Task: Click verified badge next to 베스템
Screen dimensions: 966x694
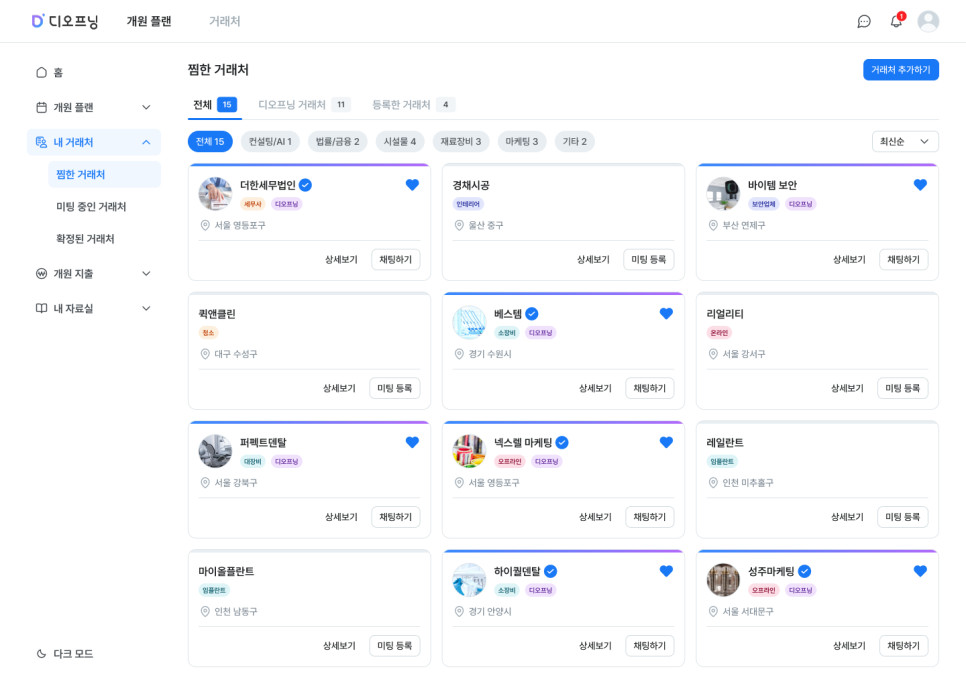Action: tap(532, 314)
